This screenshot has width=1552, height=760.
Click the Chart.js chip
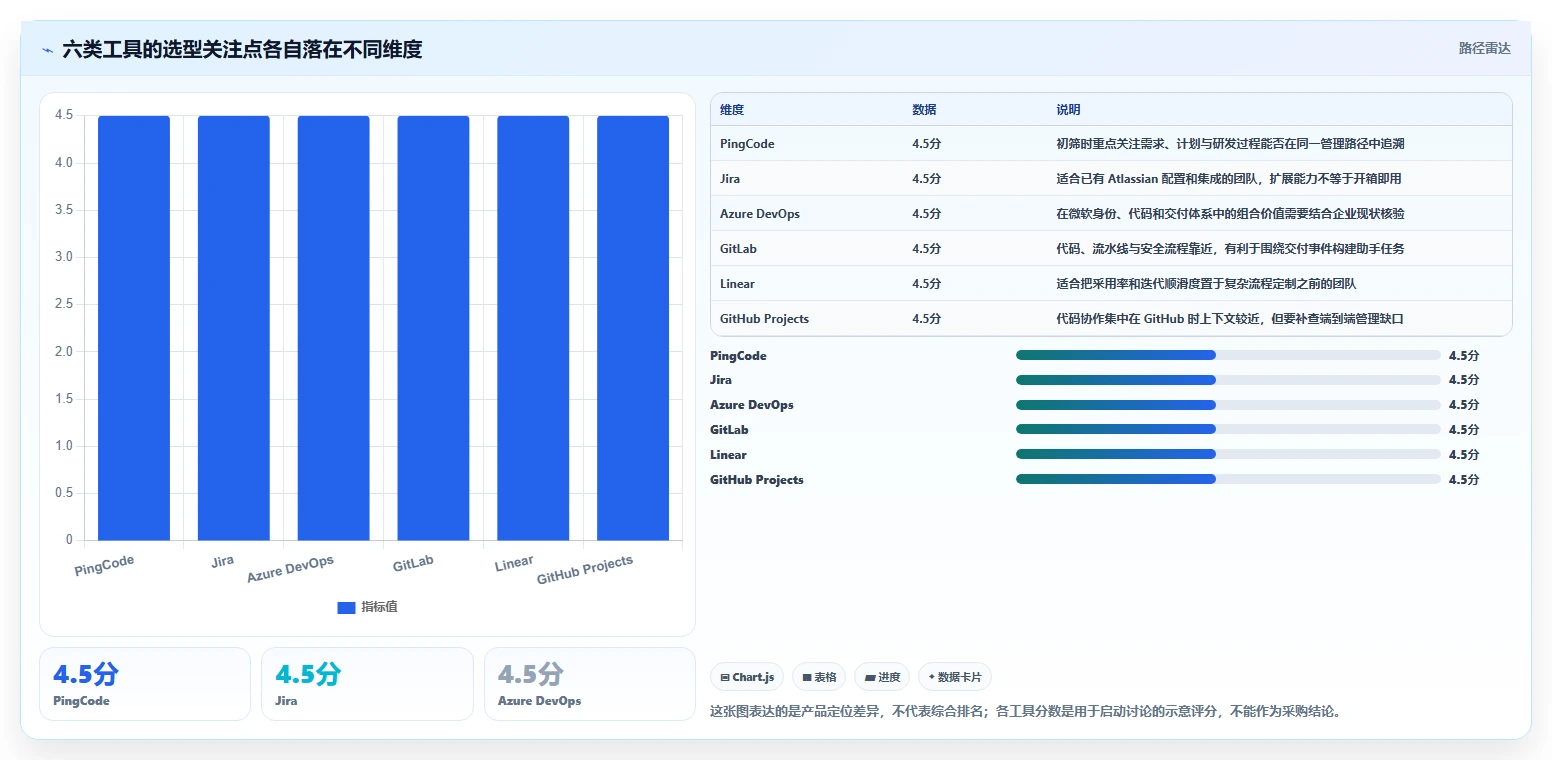pos(747,677)
